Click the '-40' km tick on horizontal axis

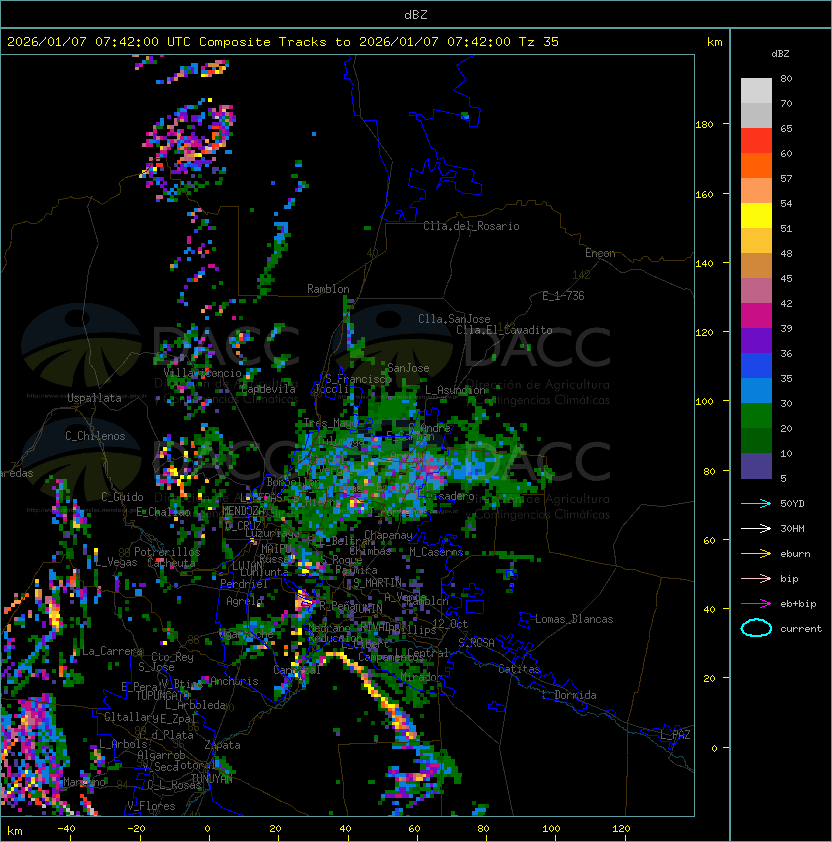coord(67,829)
